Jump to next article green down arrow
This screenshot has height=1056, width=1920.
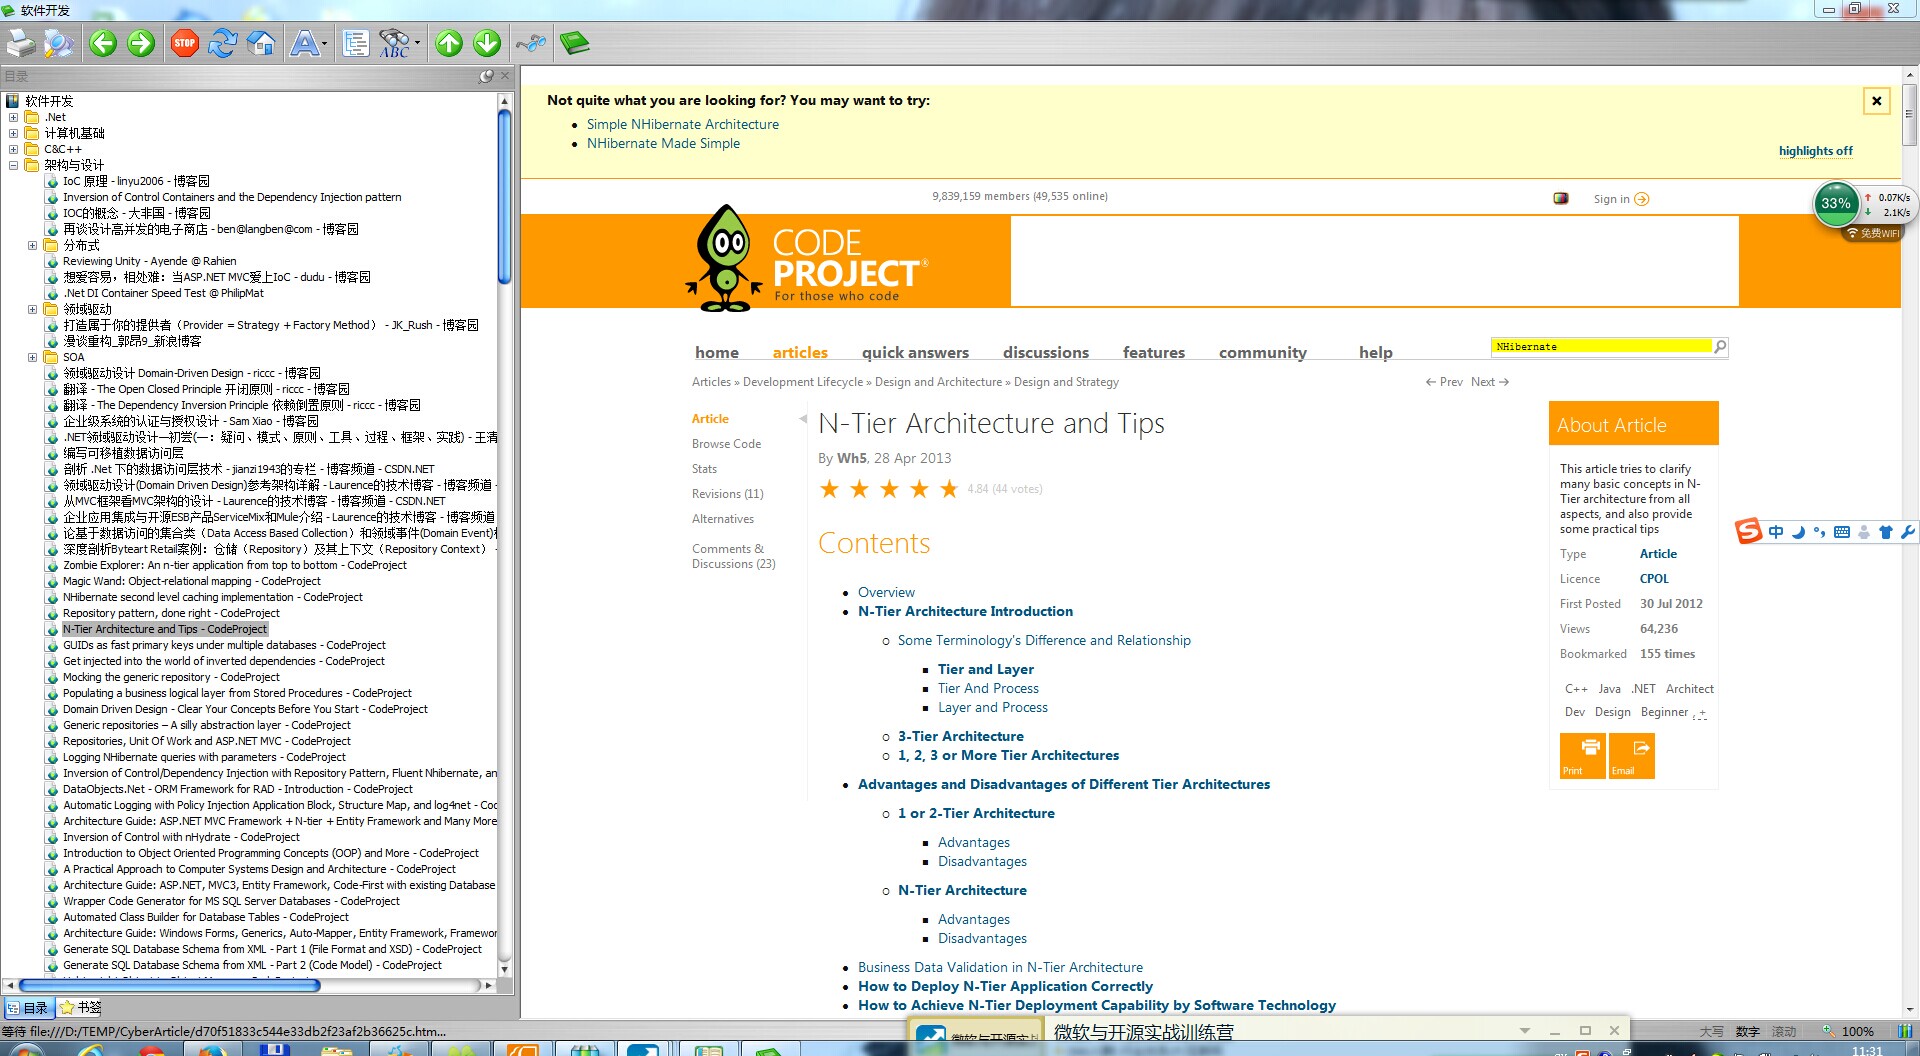click(x=487, y=43)
